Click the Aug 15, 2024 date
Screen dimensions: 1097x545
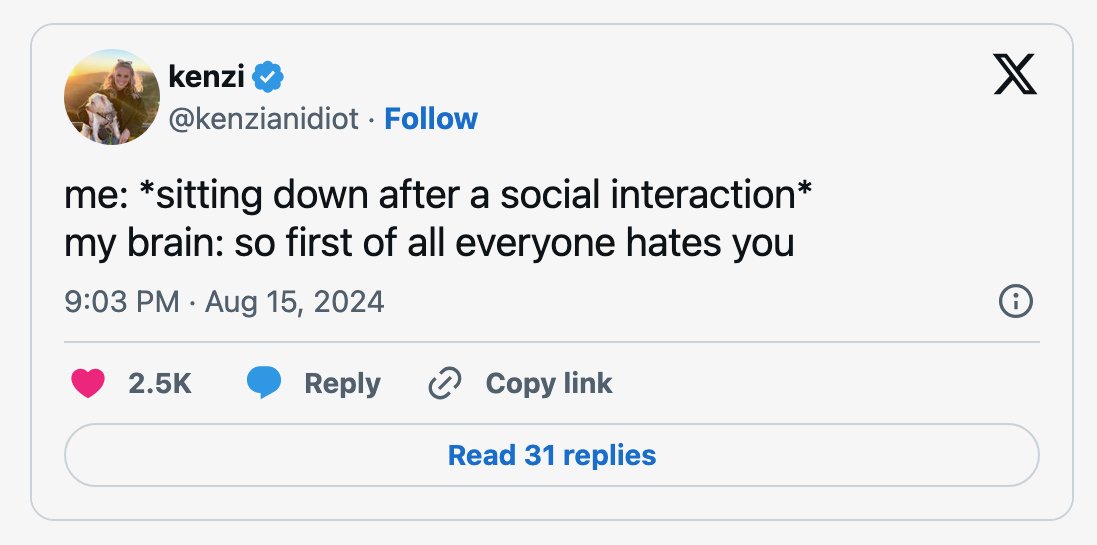pos(295,302)
